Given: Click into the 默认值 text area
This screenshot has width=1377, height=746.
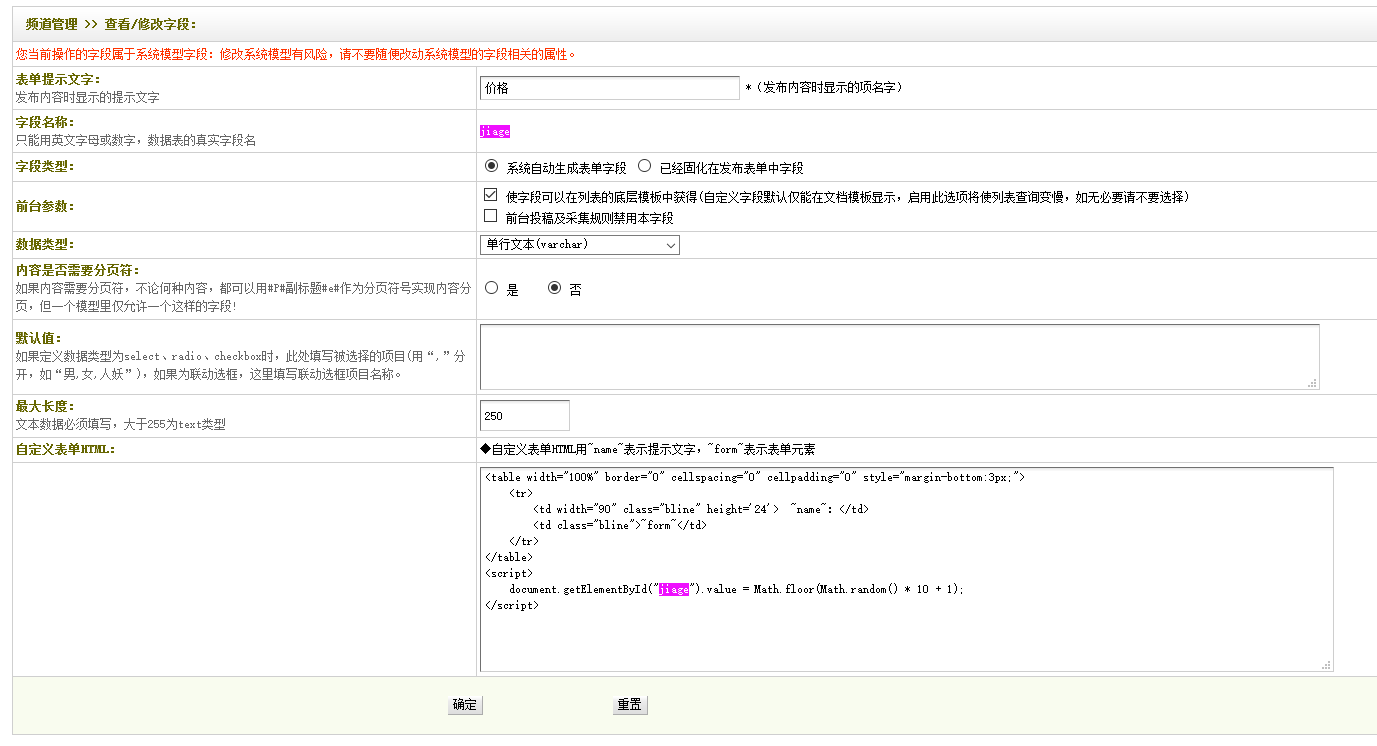Looking at the screenshot, I should point(900,357).
